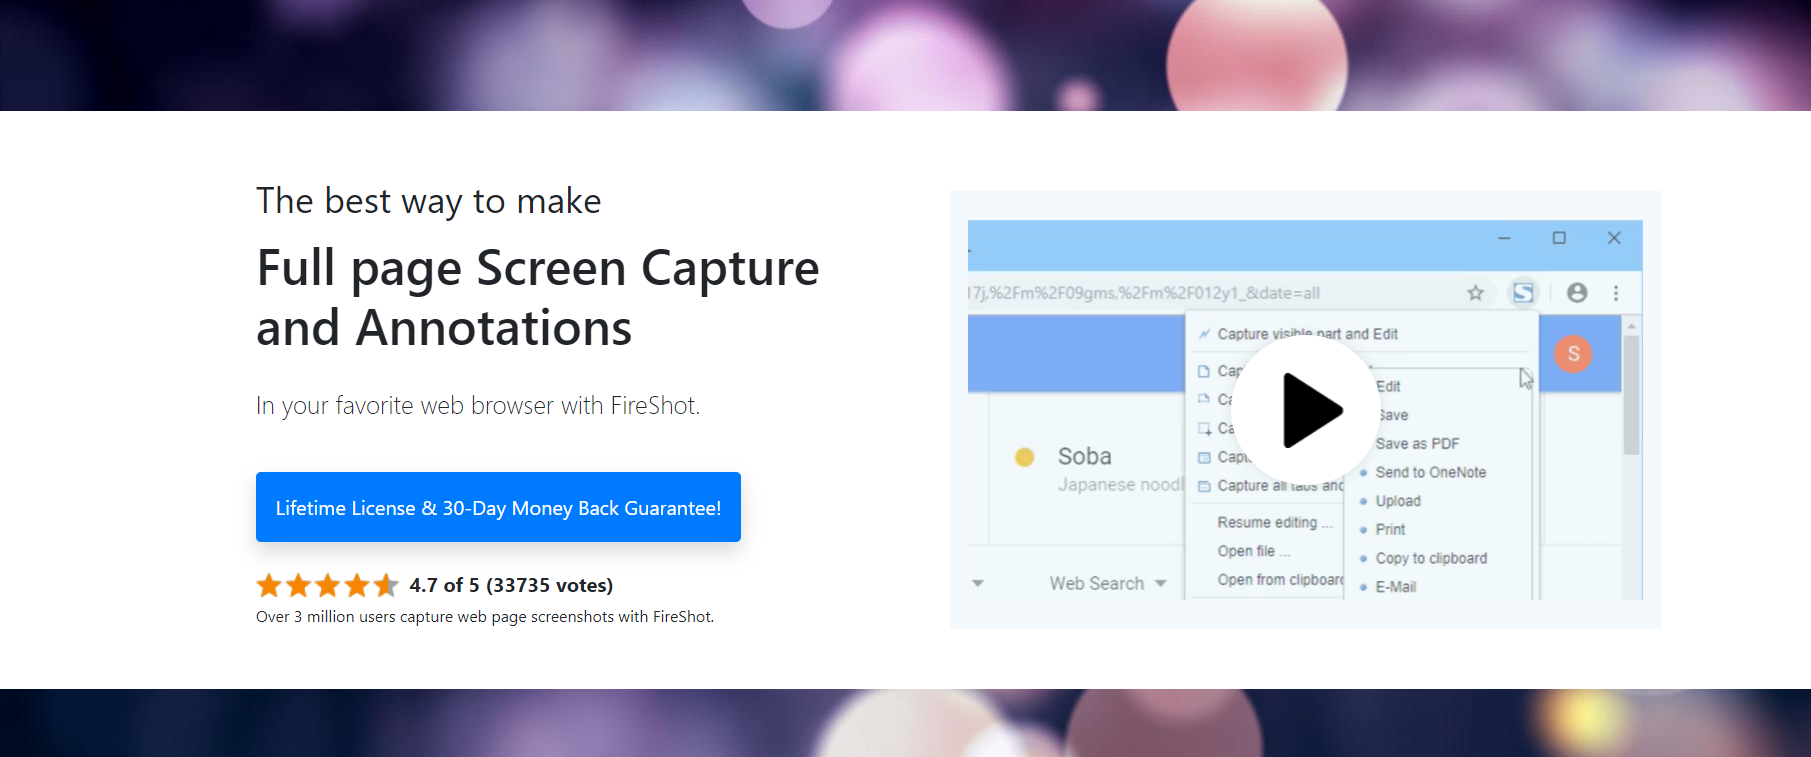
Task: Click the 'Full page Screen Capture and Annotations' heading
Action: (x=538, y=298)
